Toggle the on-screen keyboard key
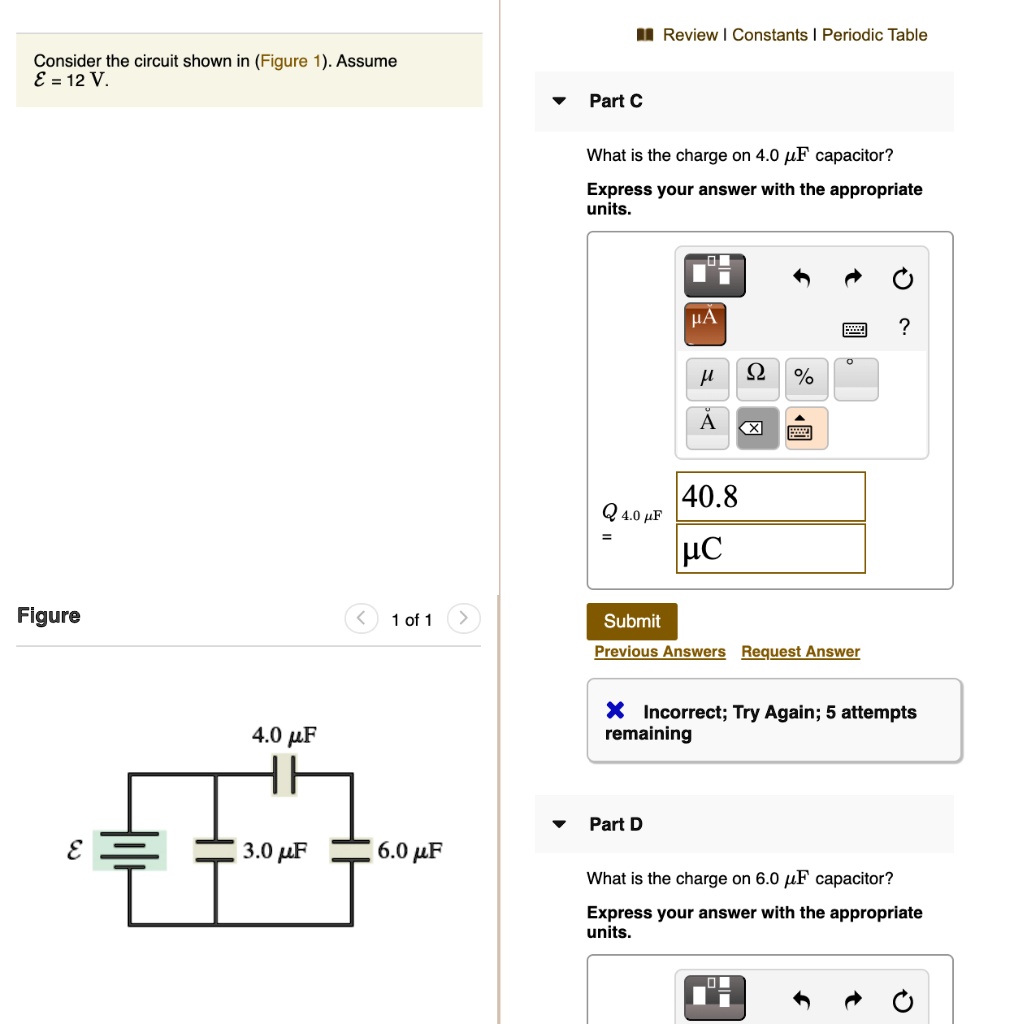 (806, 426)
